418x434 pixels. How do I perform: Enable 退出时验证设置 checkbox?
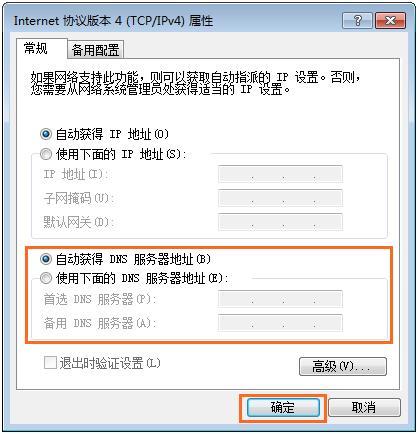point(50,363)
